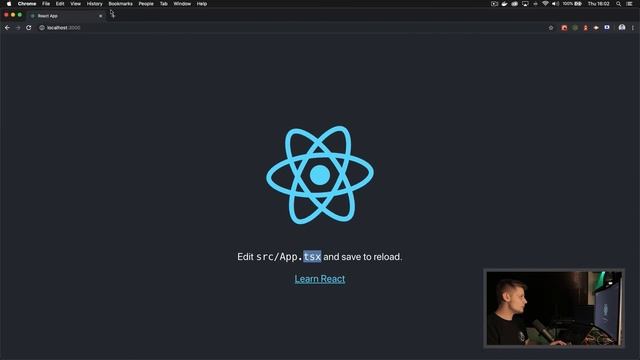
Task: Open the blue square extension icon
Action: coord(607,27)
